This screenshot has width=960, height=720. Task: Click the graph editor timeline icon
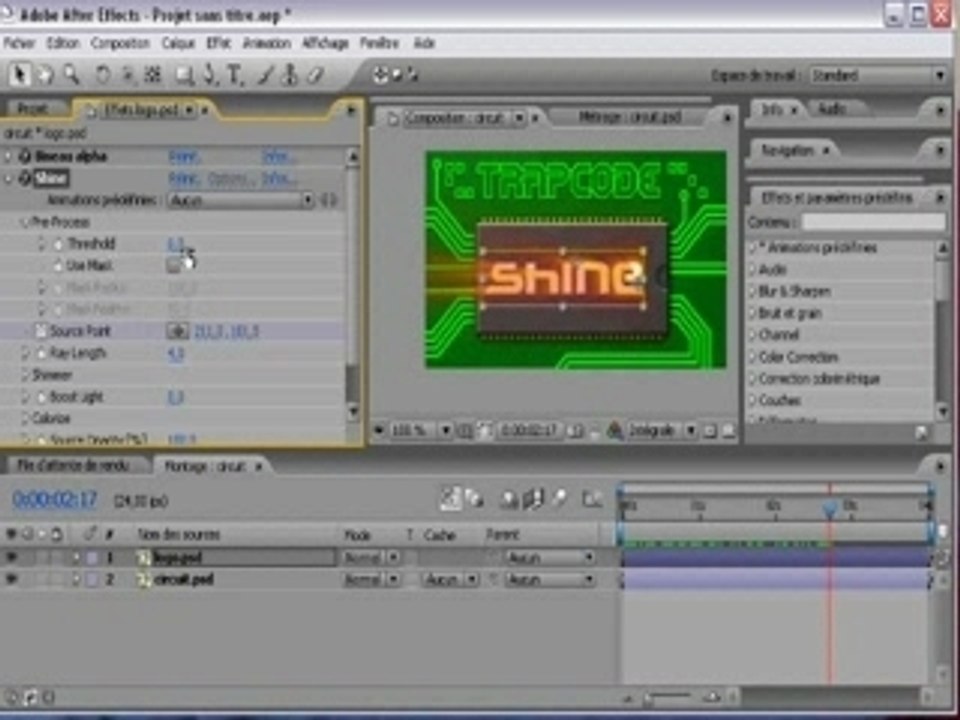click(x=591, y=500)
